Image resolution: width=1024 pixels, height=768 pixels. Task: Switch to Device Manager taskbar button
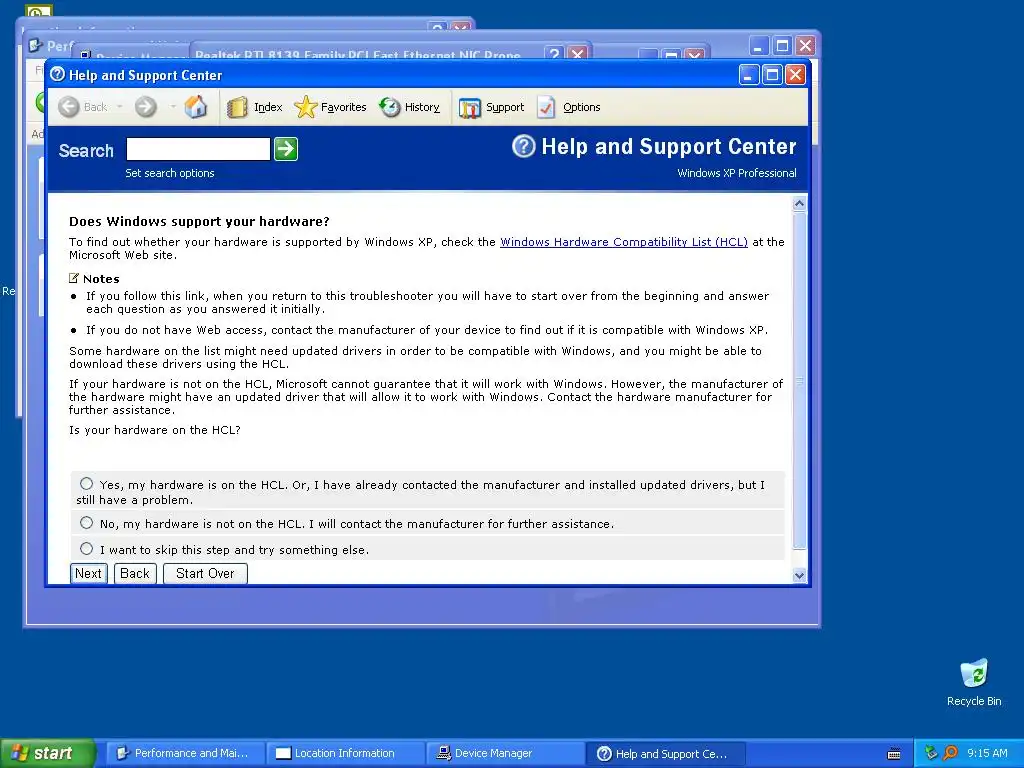tap(505, 754)
